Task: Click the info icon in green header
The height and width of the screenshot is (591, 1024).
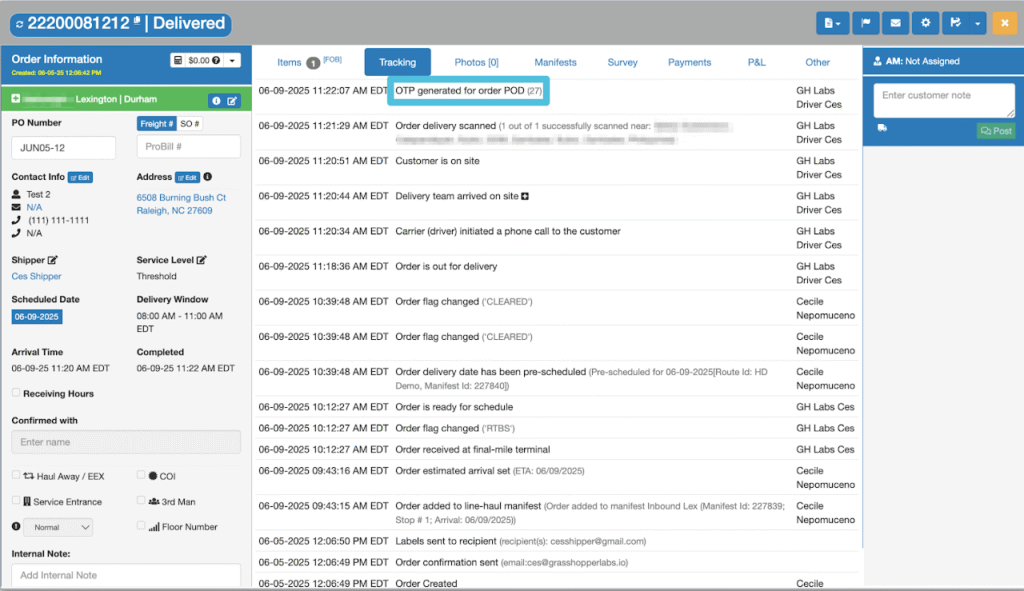Action: 216,101
